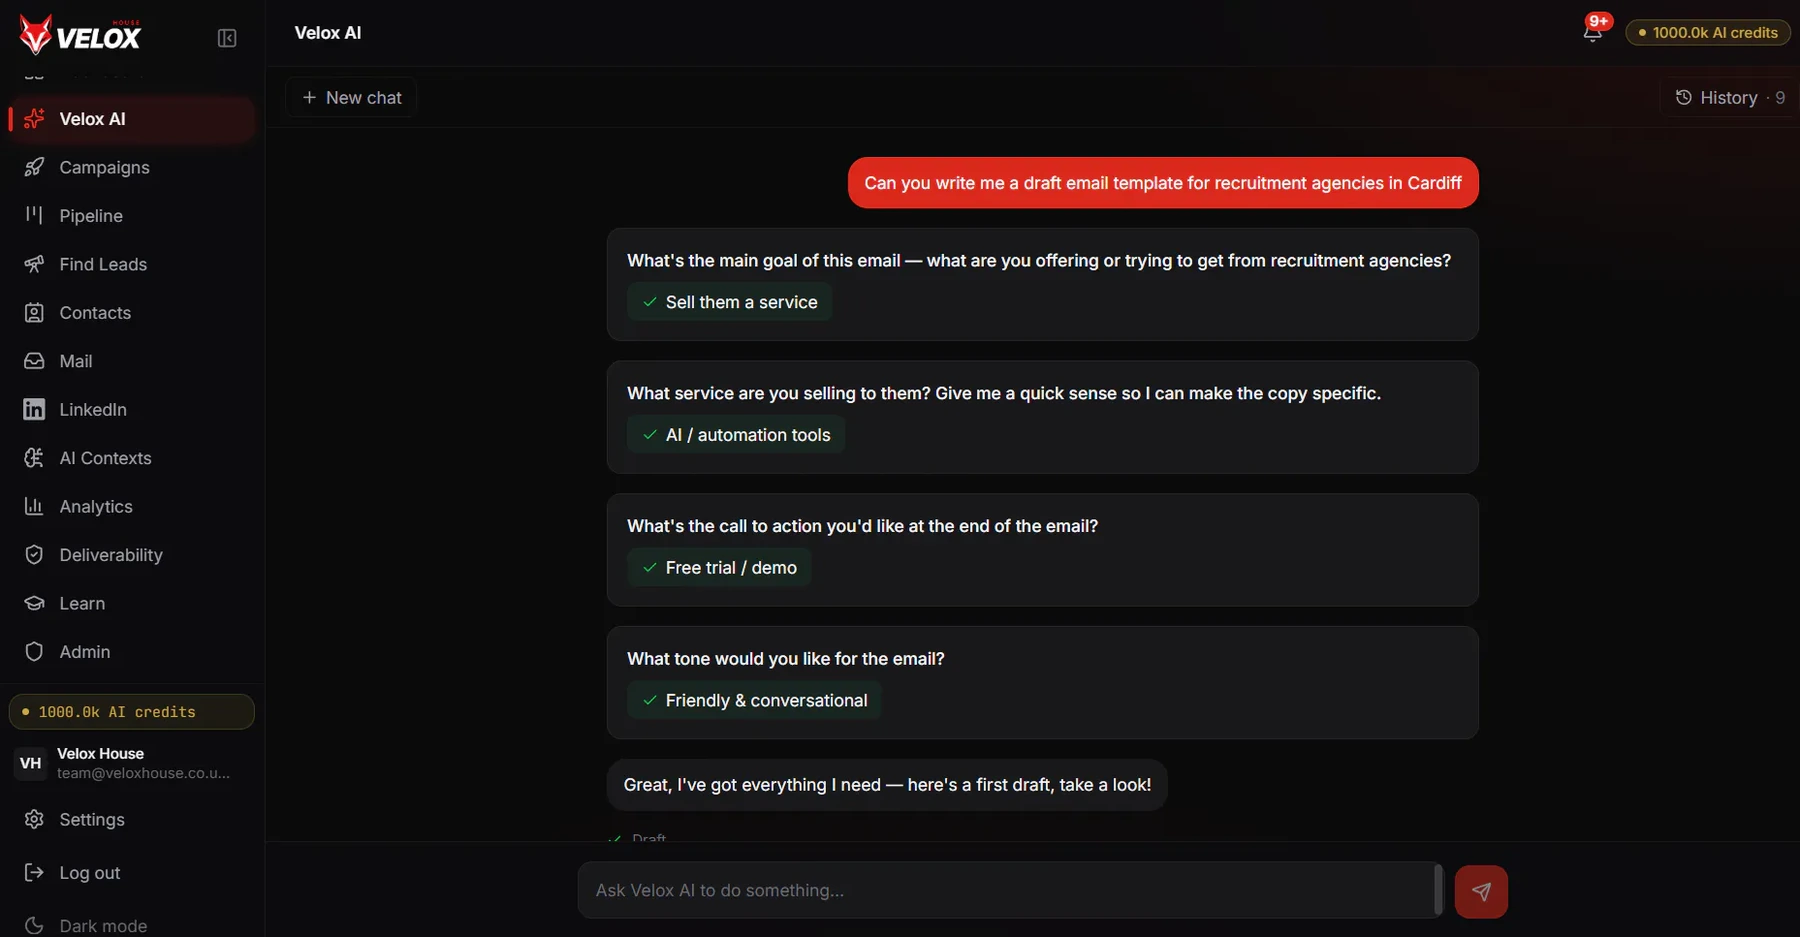1800x937 pixels.
Task: Open Settings gear icon
Action: pos(34,819)
